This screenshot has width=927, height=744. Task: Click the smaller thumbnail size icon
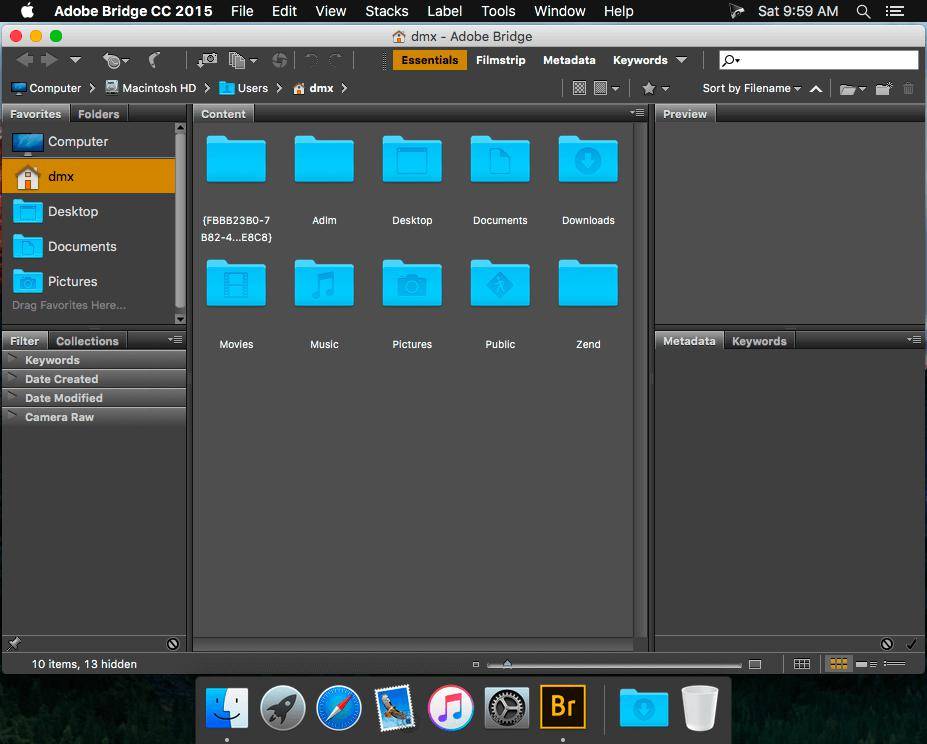coord(476,664)
